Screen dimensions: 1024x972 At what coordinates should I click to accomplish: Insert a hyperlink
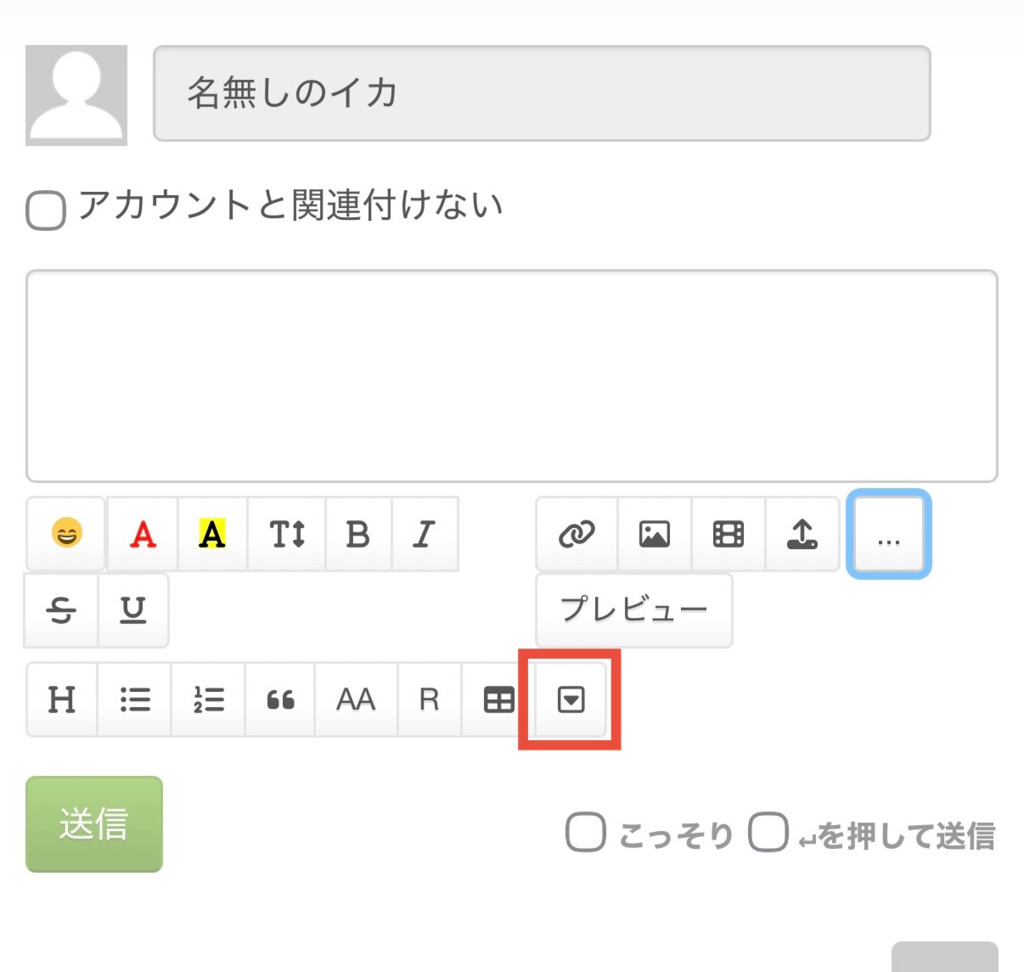coord(577,534)
